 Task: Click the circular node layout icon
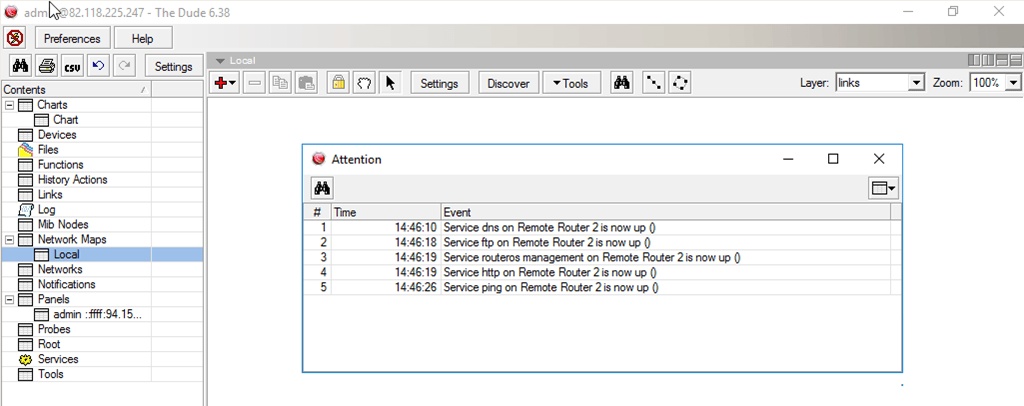(x=680, y=84)
